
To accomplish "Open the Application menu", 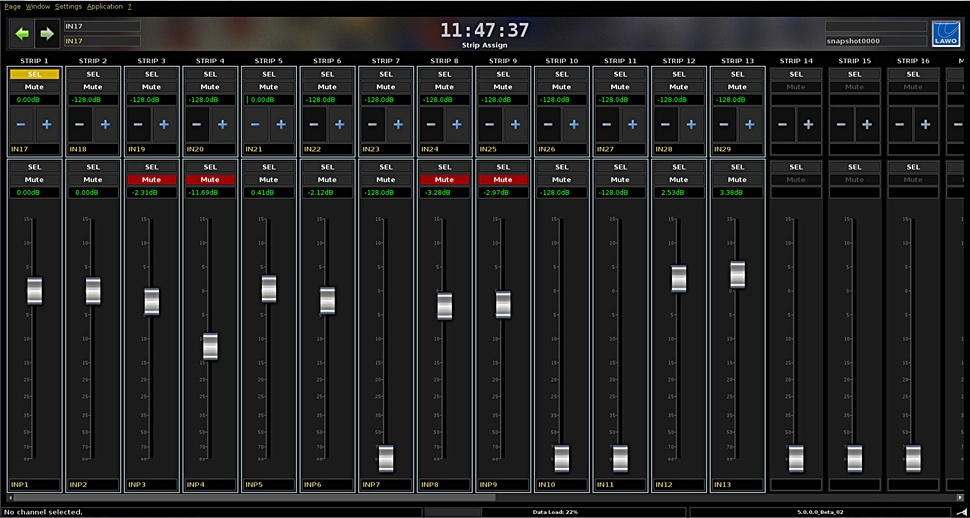I will point(104,6).
